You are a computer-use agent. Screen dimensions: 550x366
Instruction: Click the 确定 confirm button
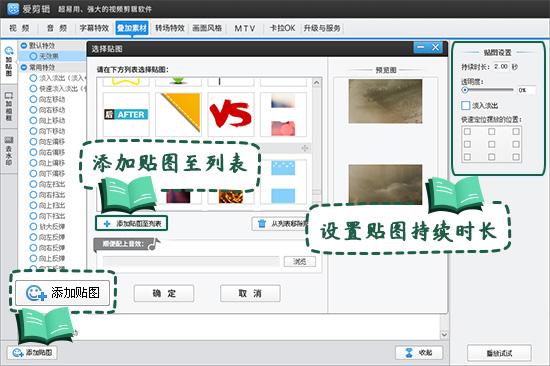164,293
